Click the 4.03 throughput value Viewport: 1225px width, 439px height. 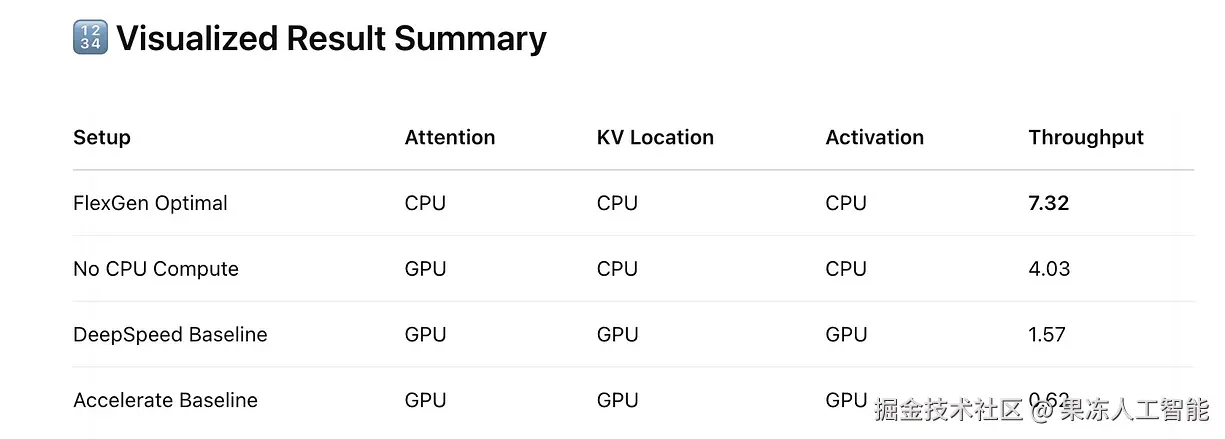(1049, 269)
